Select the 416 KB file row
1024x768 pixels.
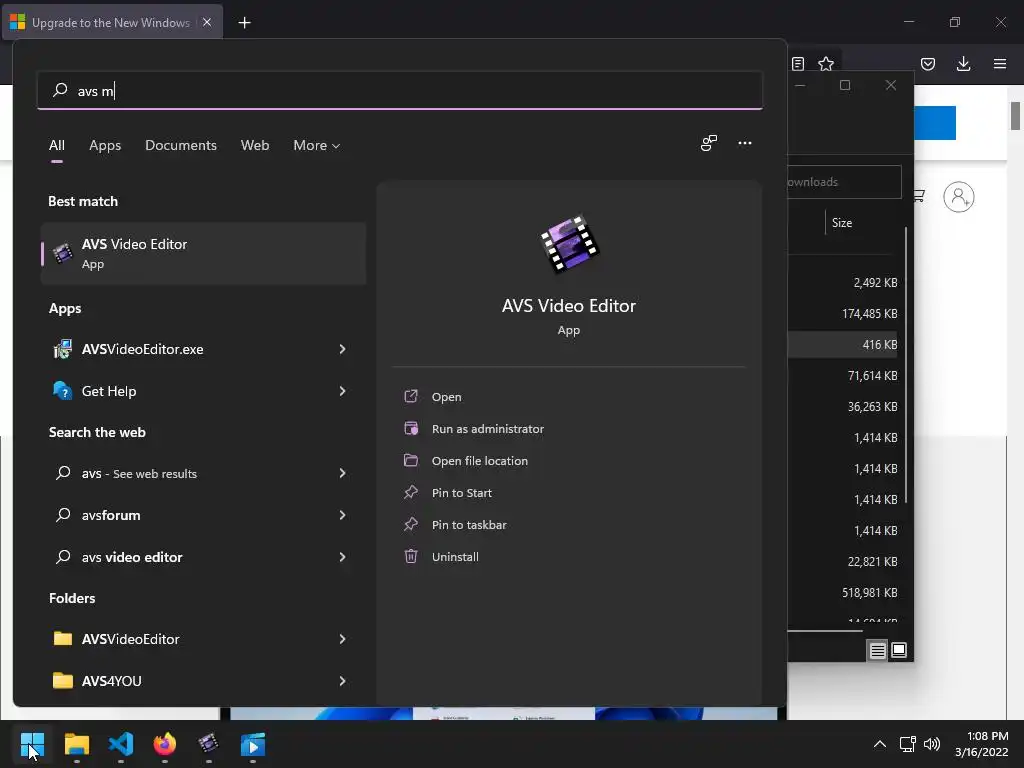pyautogui.click(x=844, y=344)
